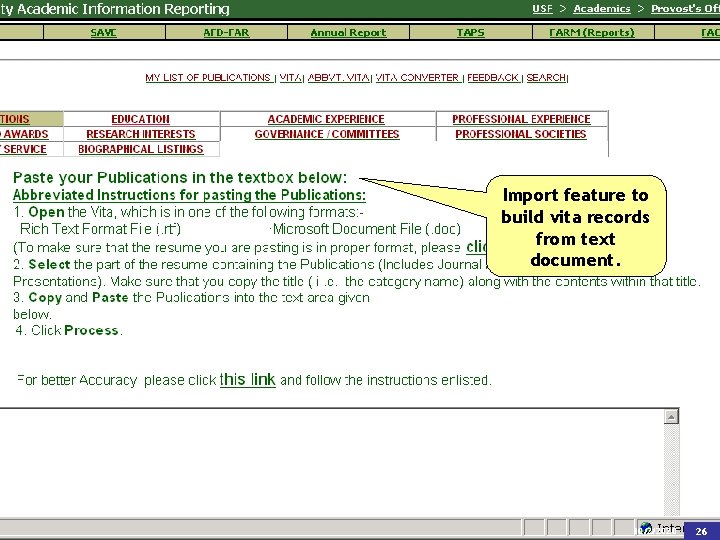Select the partially visible AWARDS tab
This screenshot has width=720, height=540.
[24, 134]
